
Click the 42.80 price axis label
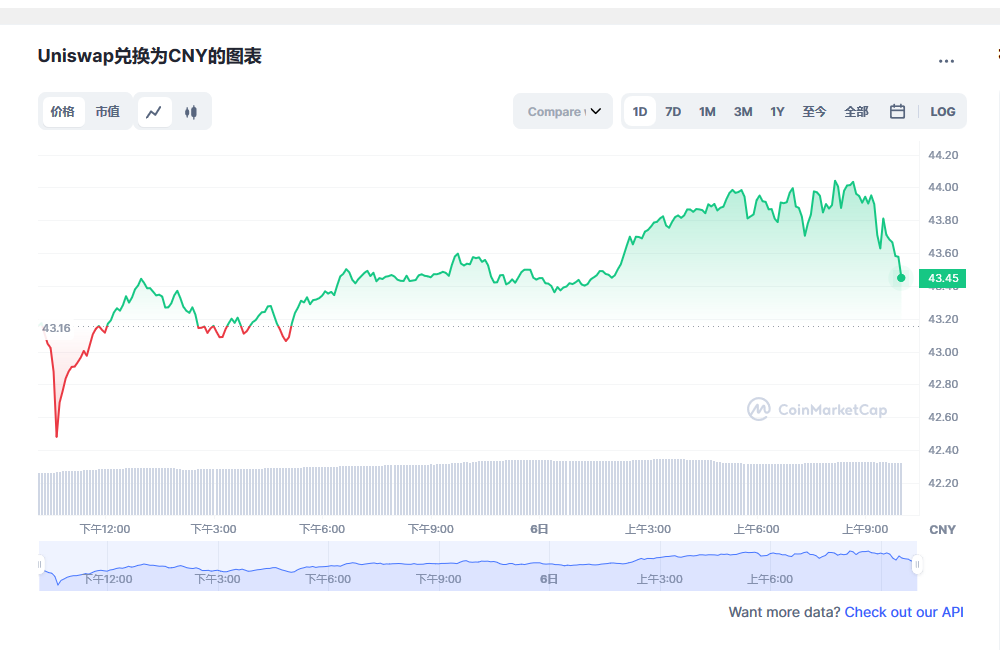[943, 384]
